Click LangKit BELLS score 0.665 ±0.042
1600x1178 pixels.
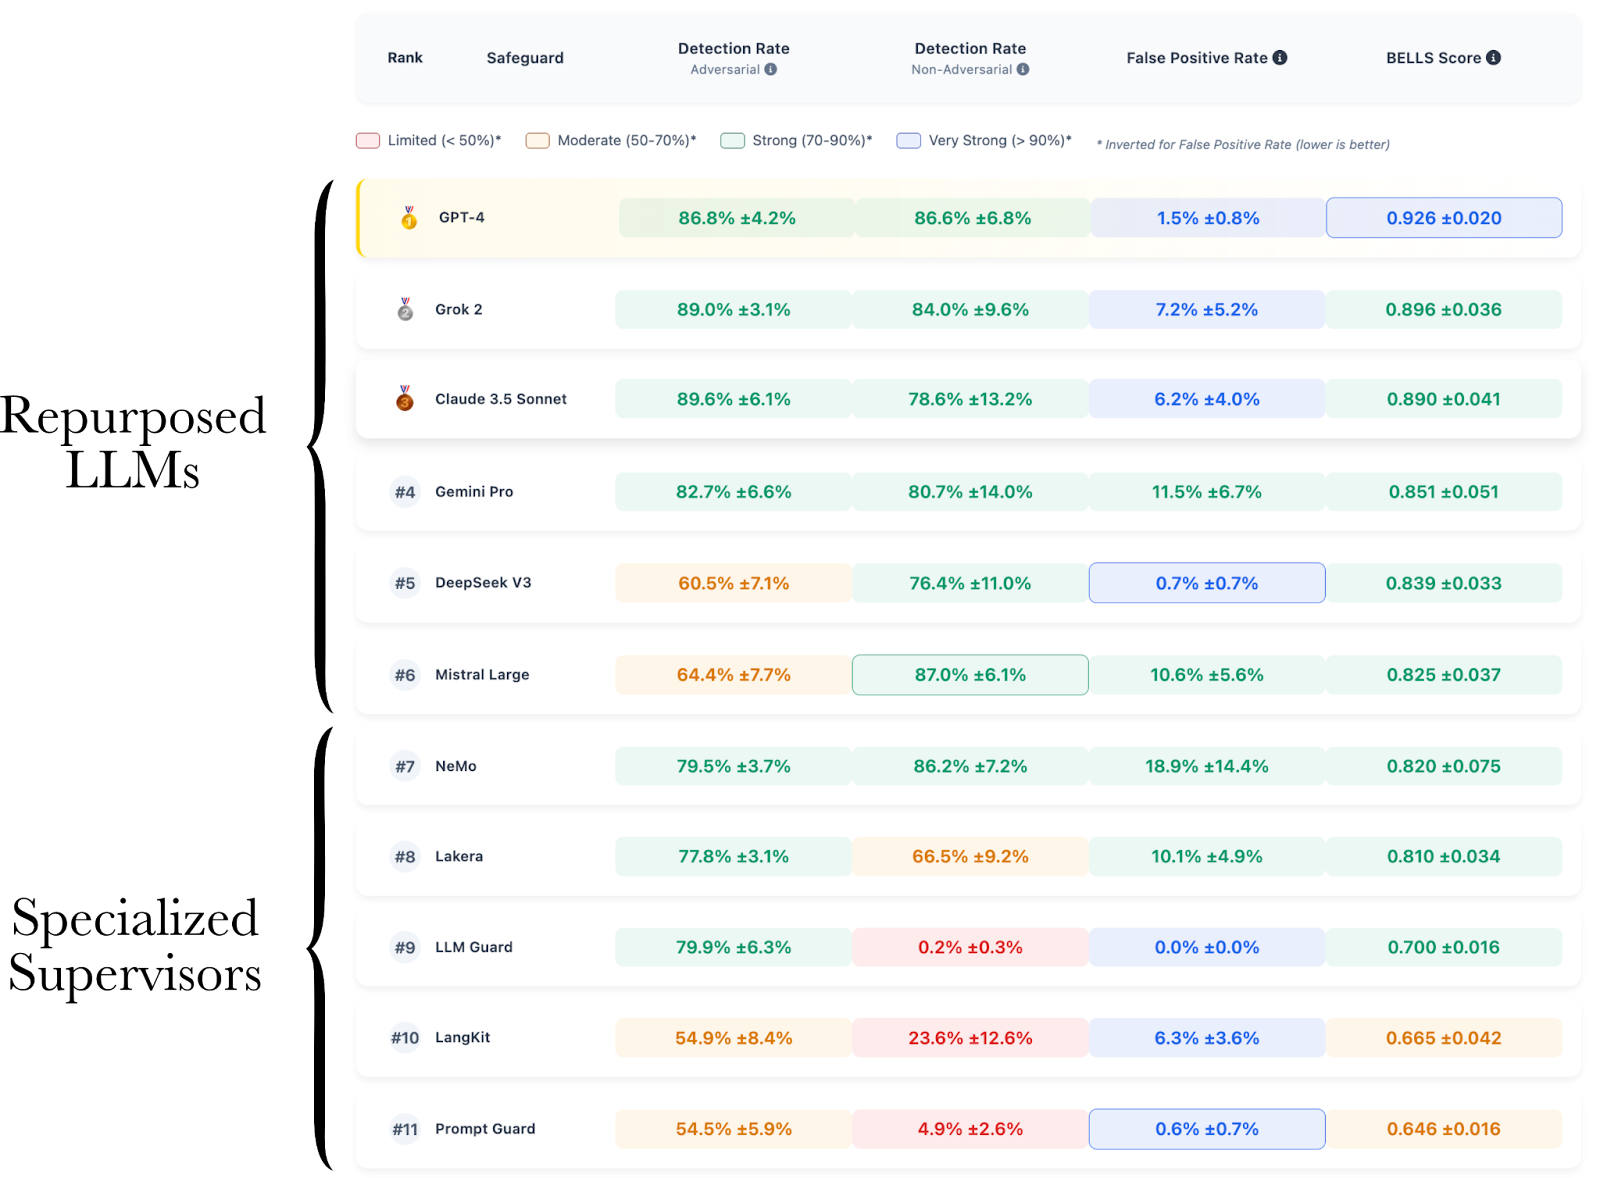tap(1444, 1038)
